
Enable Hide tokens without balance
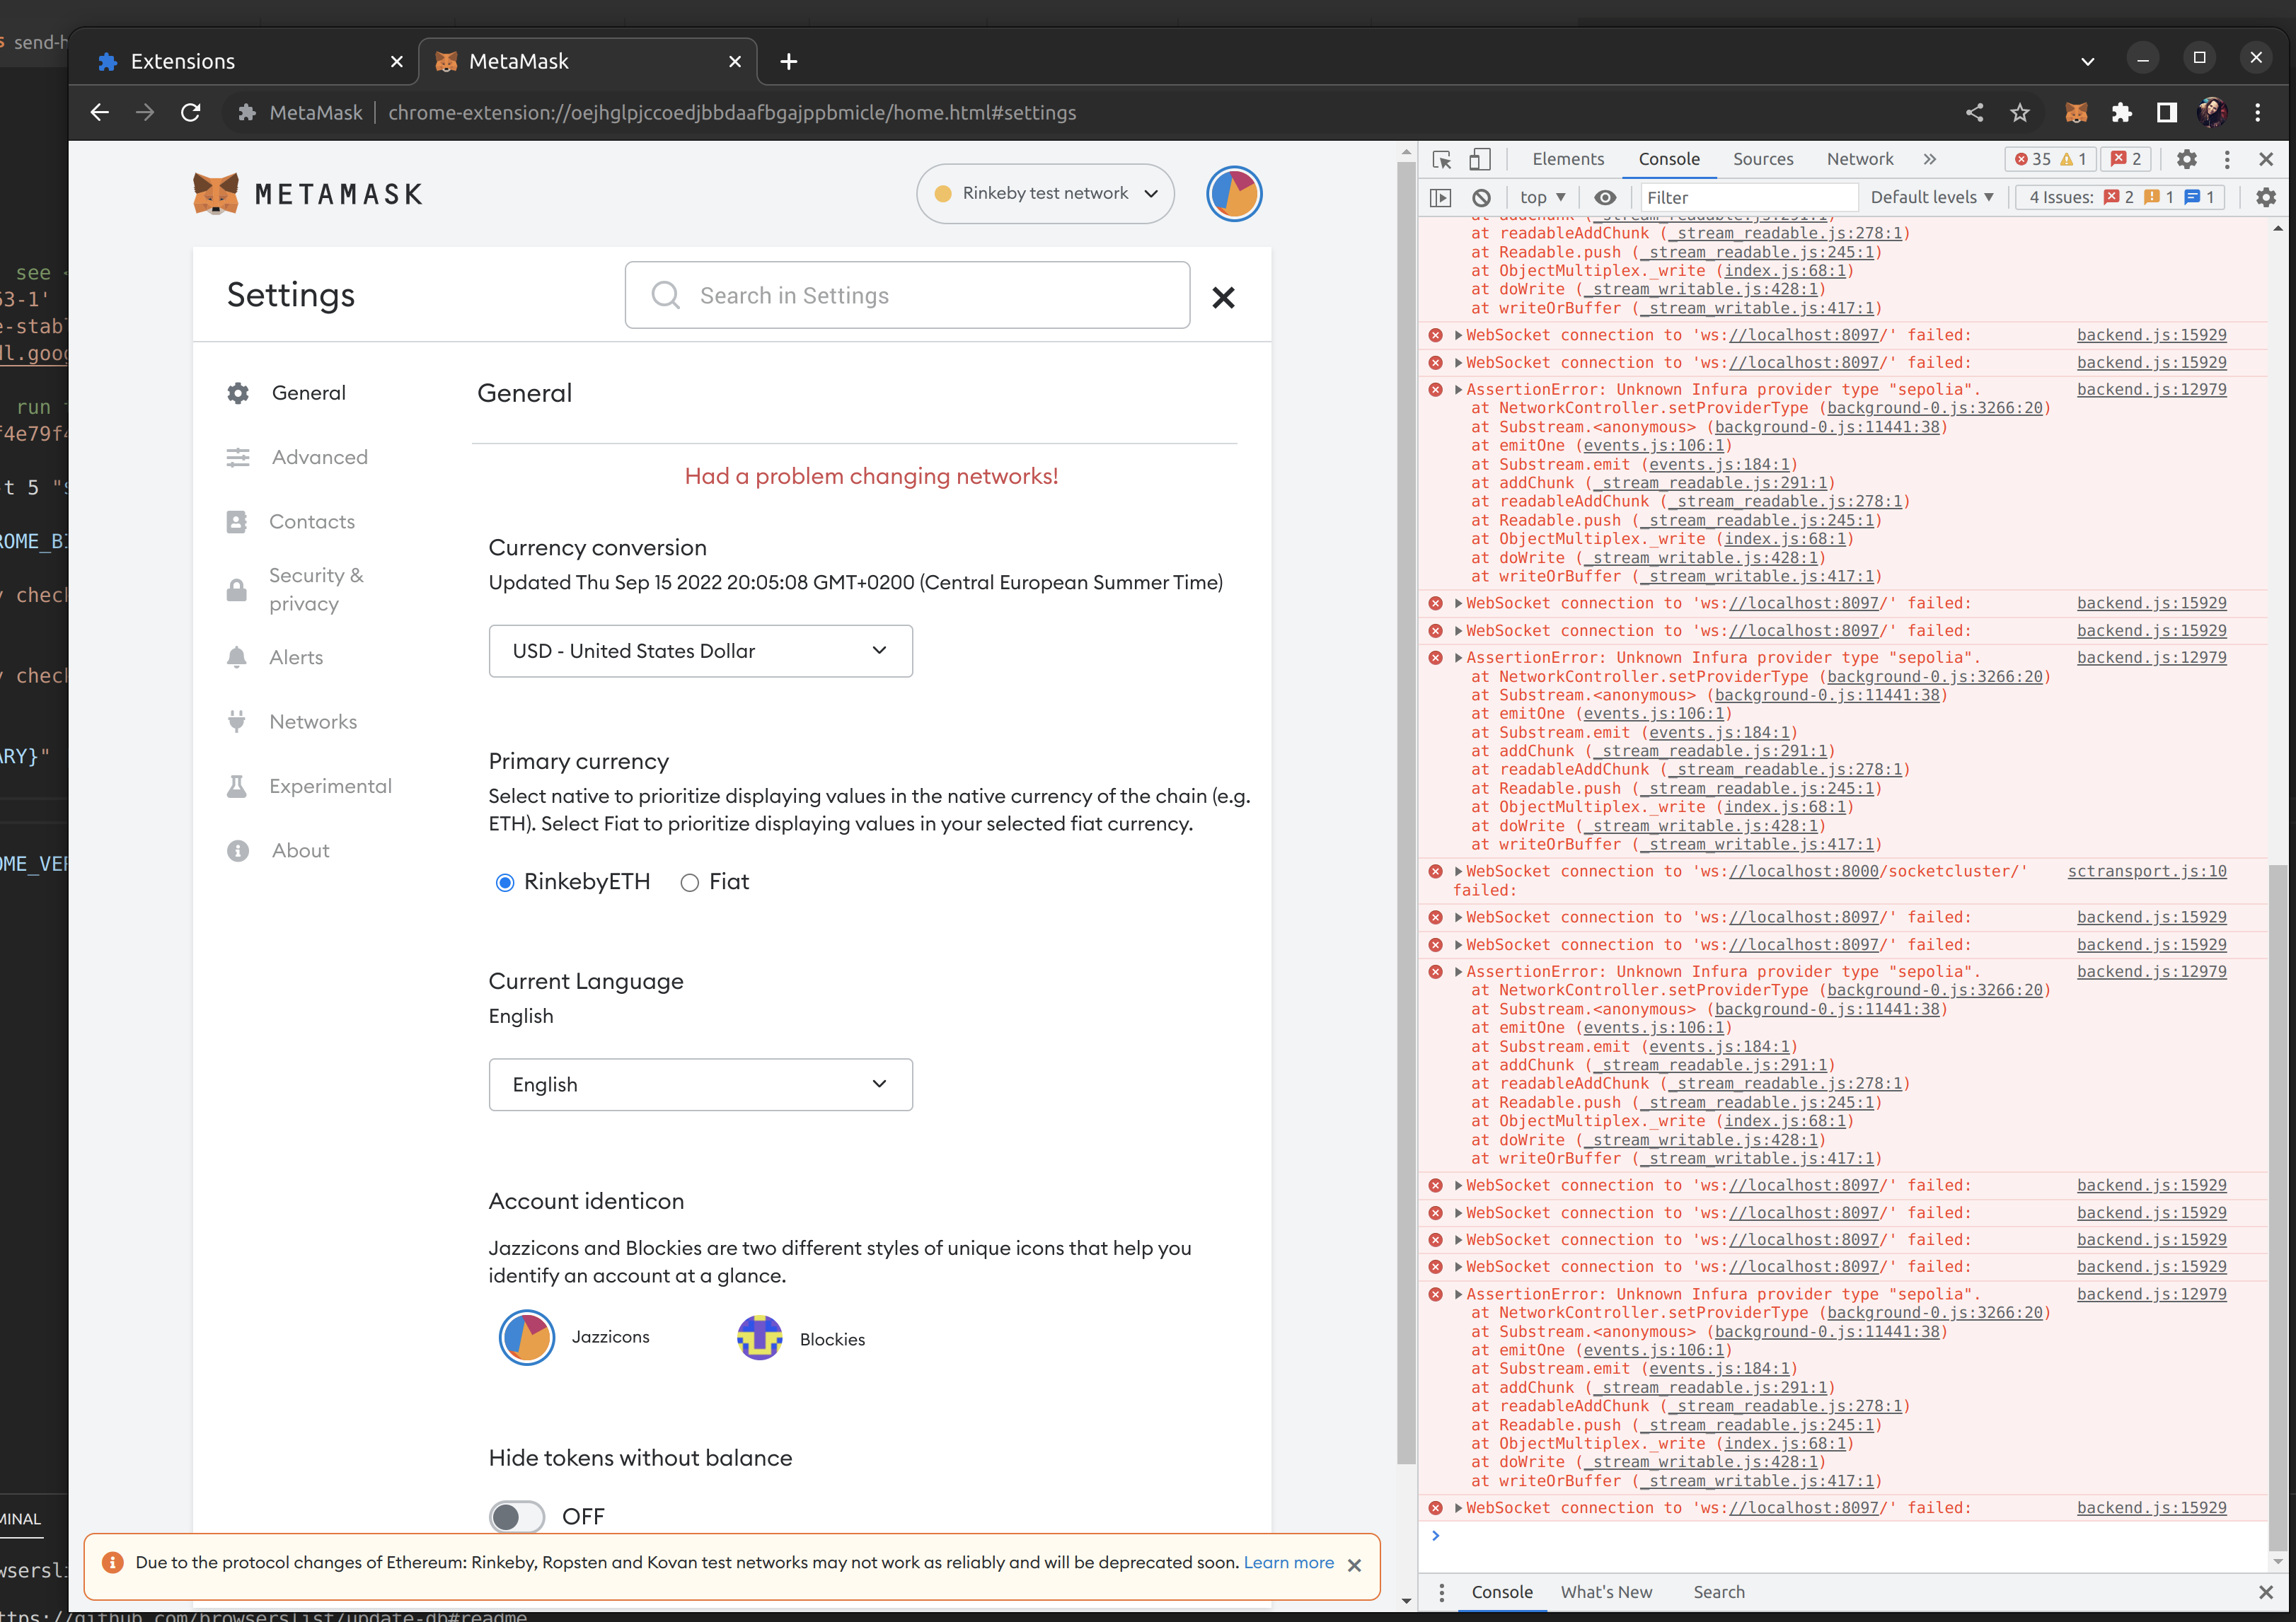pos(516,1516)
